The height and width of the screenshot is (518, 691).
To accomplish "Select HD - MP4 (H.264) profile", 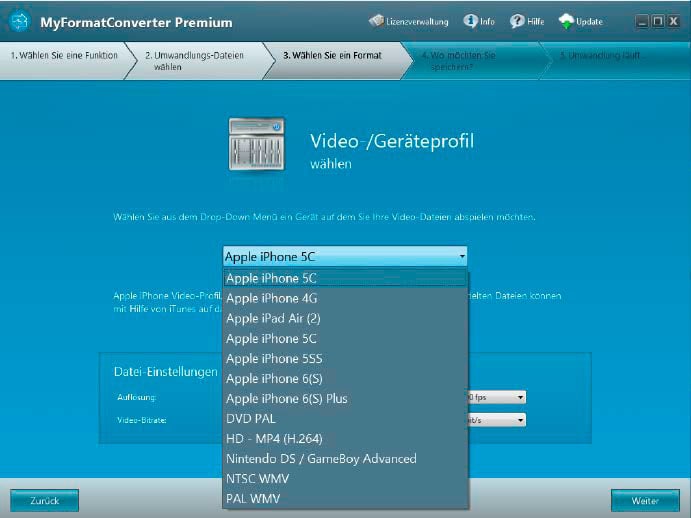I will pos(345,439).
